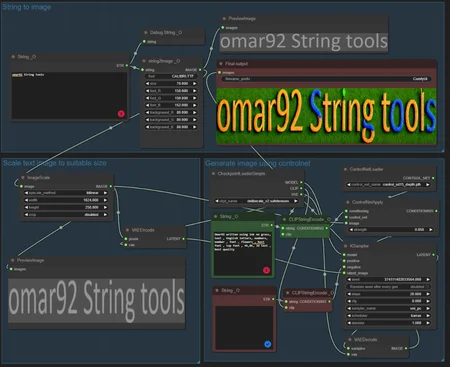Open the control_net_name combo in ControlNetLoader
The width and height of the screenshot is (450, 367).
pyautogui.click(x=388, y=184)
